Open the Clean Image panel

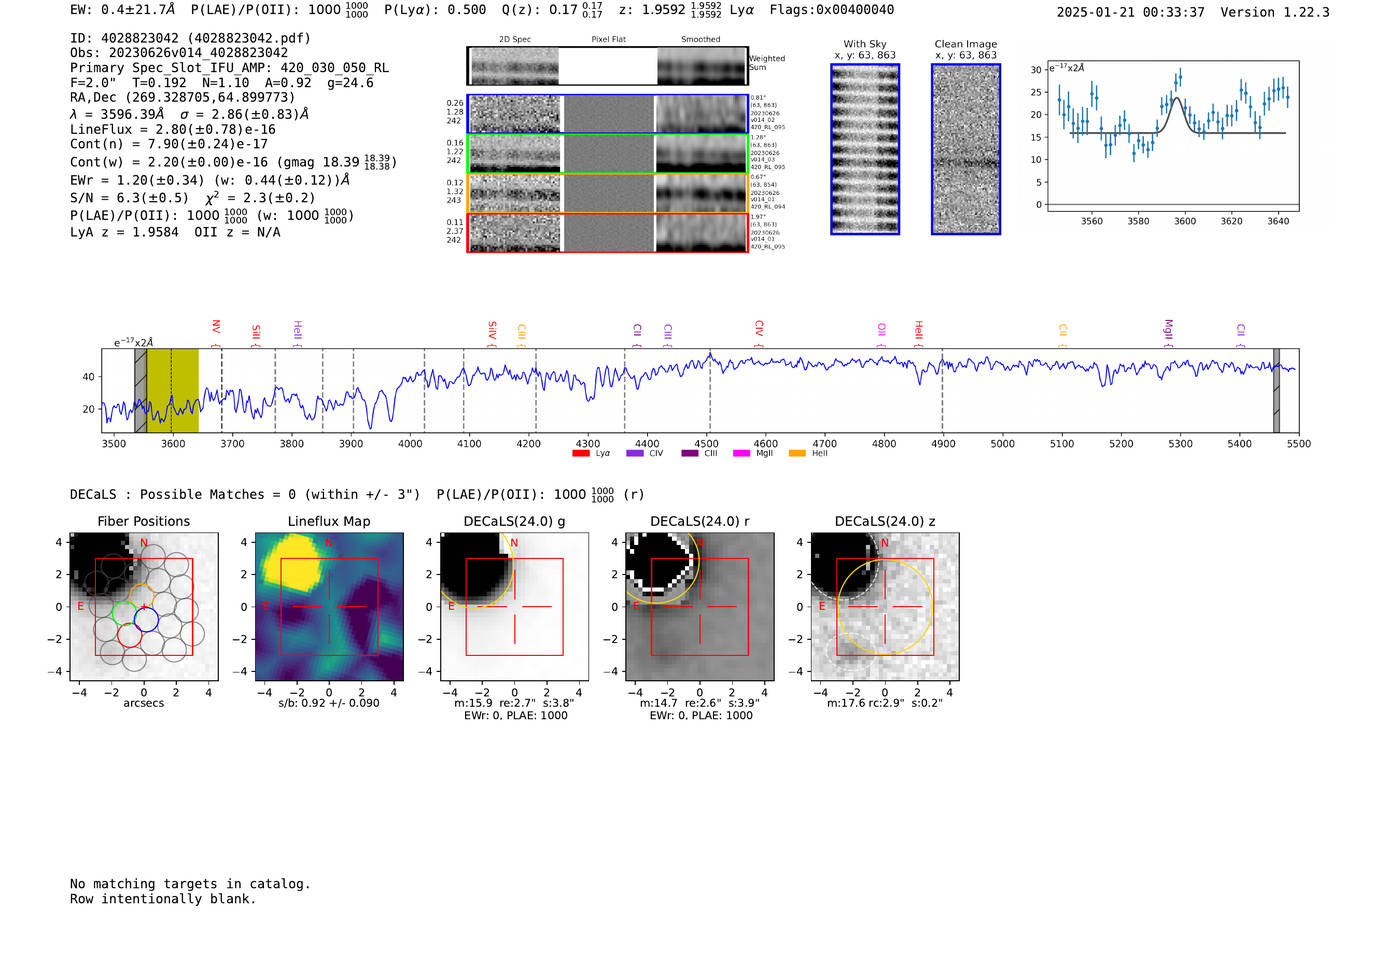pos(966,149)
